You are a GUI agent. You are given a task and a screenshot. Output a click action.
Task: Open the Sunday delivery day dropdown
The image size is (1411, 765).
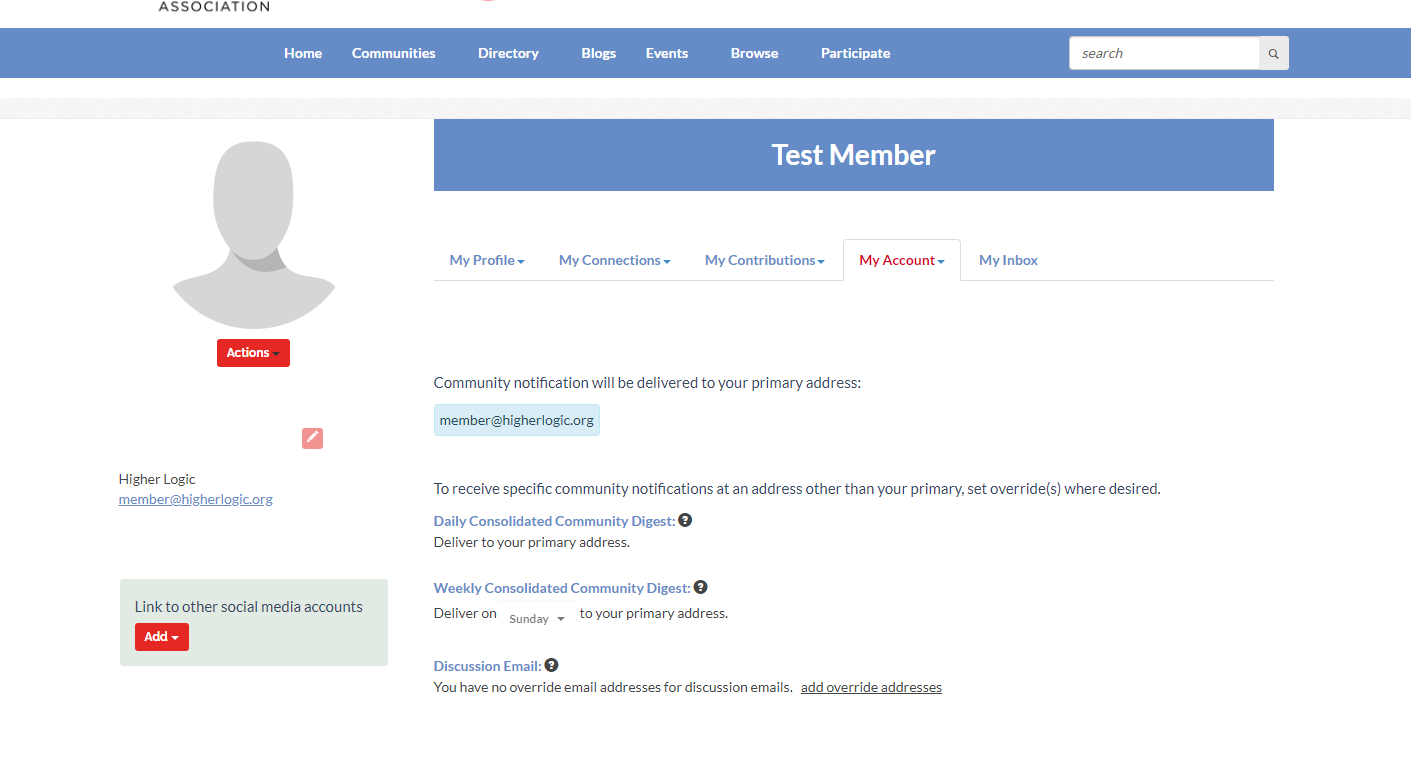pos(537,619)
